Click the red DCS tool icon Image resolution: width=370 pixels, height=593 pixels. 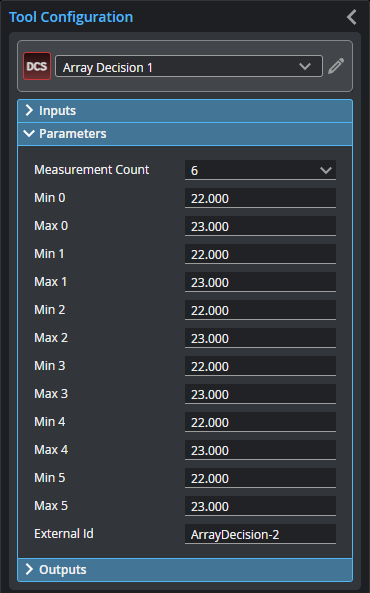(37, 66)
